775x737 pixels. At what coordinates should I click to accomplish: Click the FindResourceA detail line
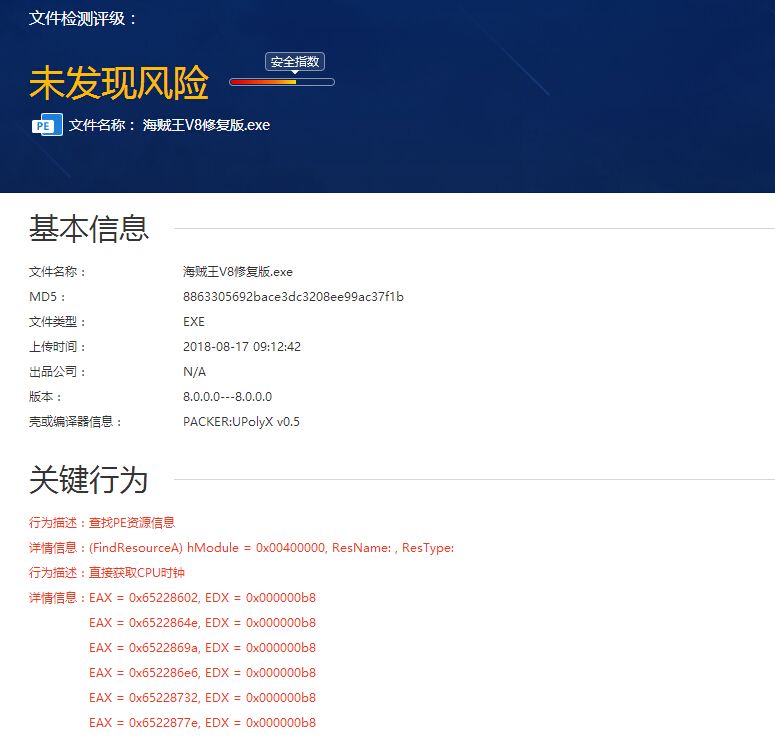click(271, 548)
